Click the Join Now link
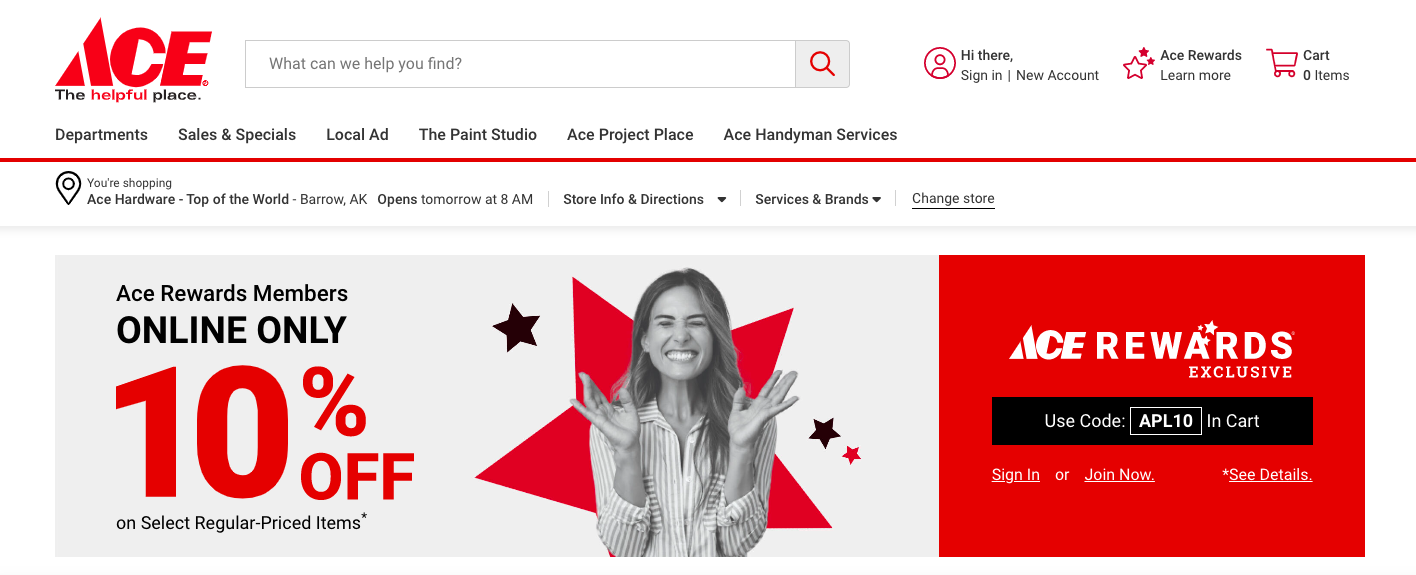The image size is (1416, 575). (1119, 475)
